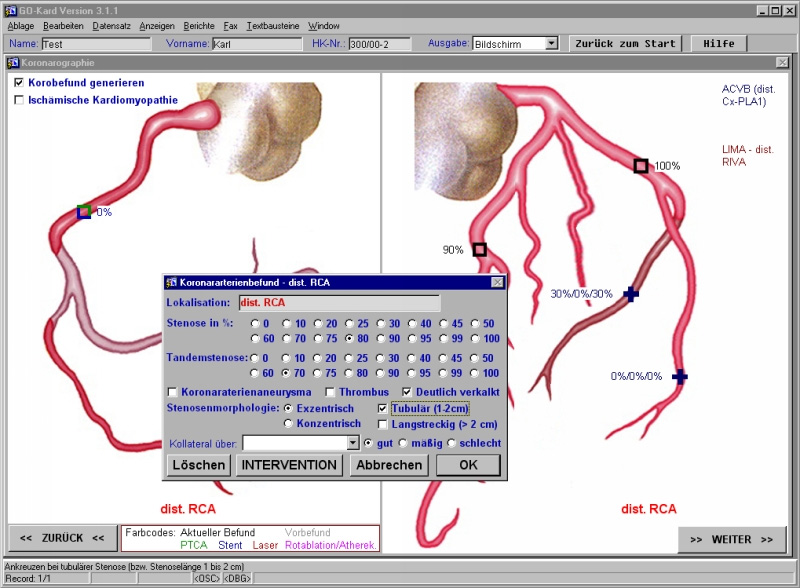Open the Berichte menu
800x588 pixels.
199,26
